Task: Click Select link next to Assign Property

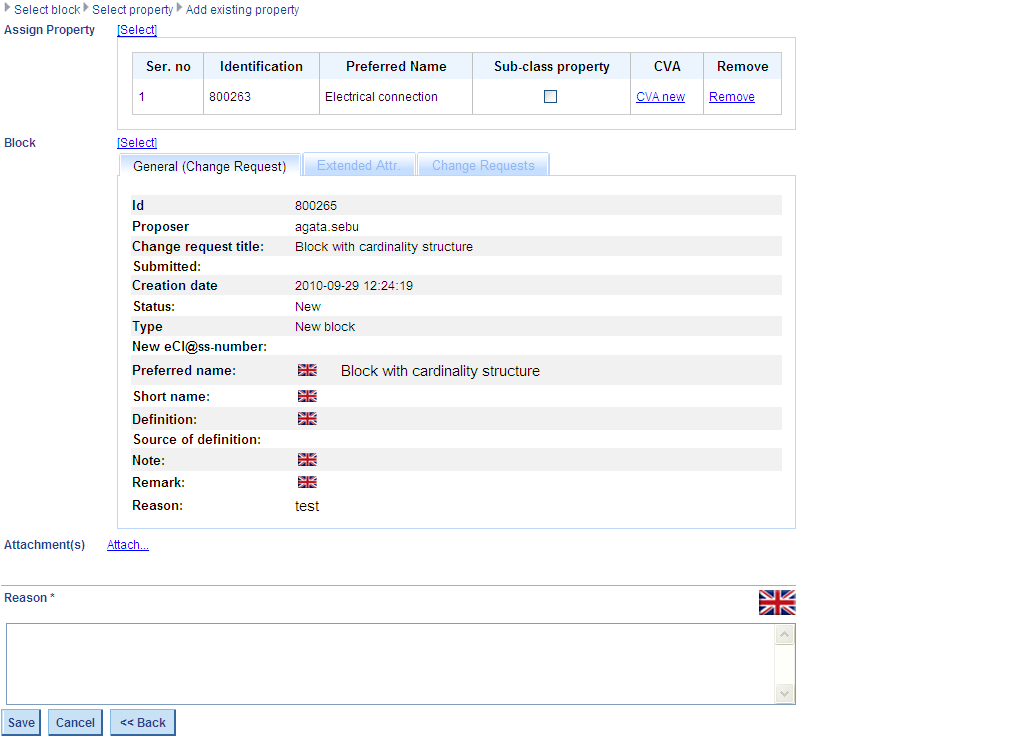Action: click(137, 30)
